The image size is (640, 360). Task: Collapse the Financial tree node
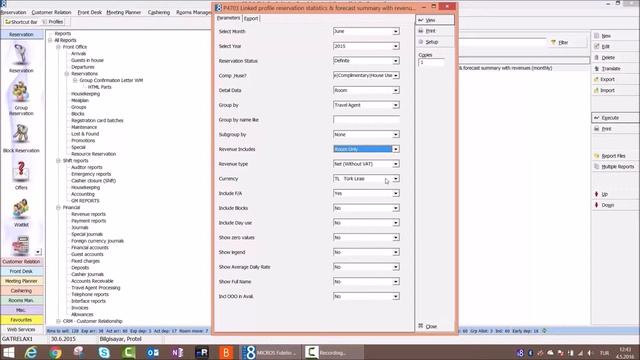pyautogui.click(x=58, y=207)
